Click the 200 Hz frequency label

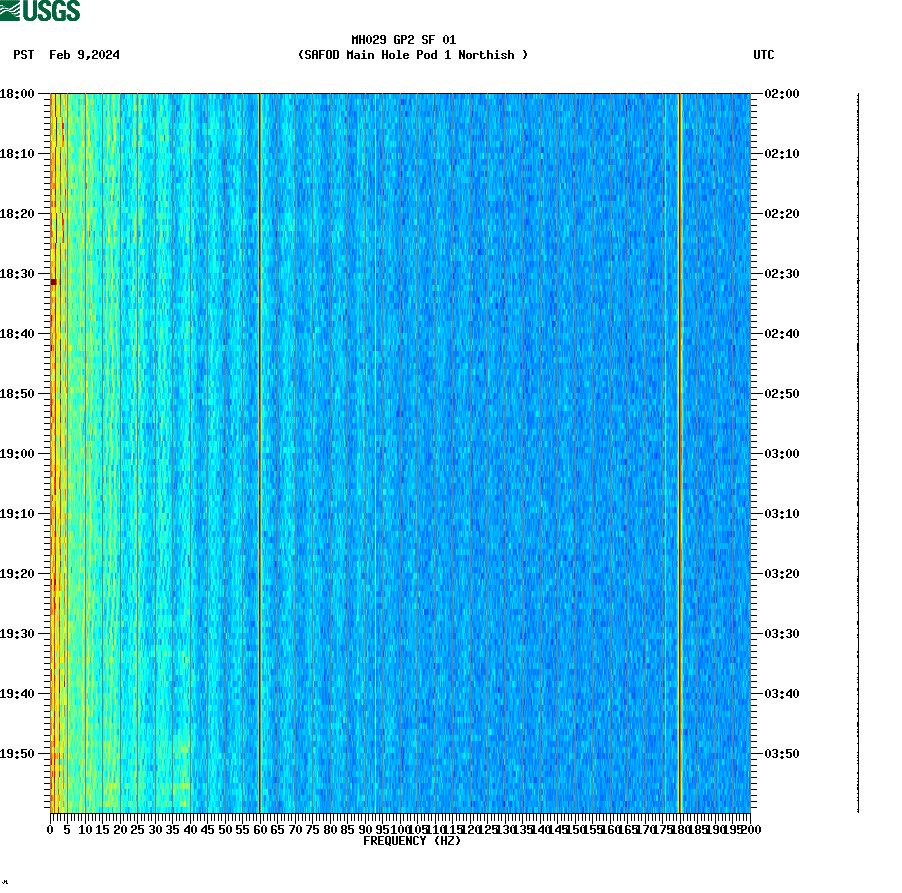pyautogui.click(x=749, y=829)
